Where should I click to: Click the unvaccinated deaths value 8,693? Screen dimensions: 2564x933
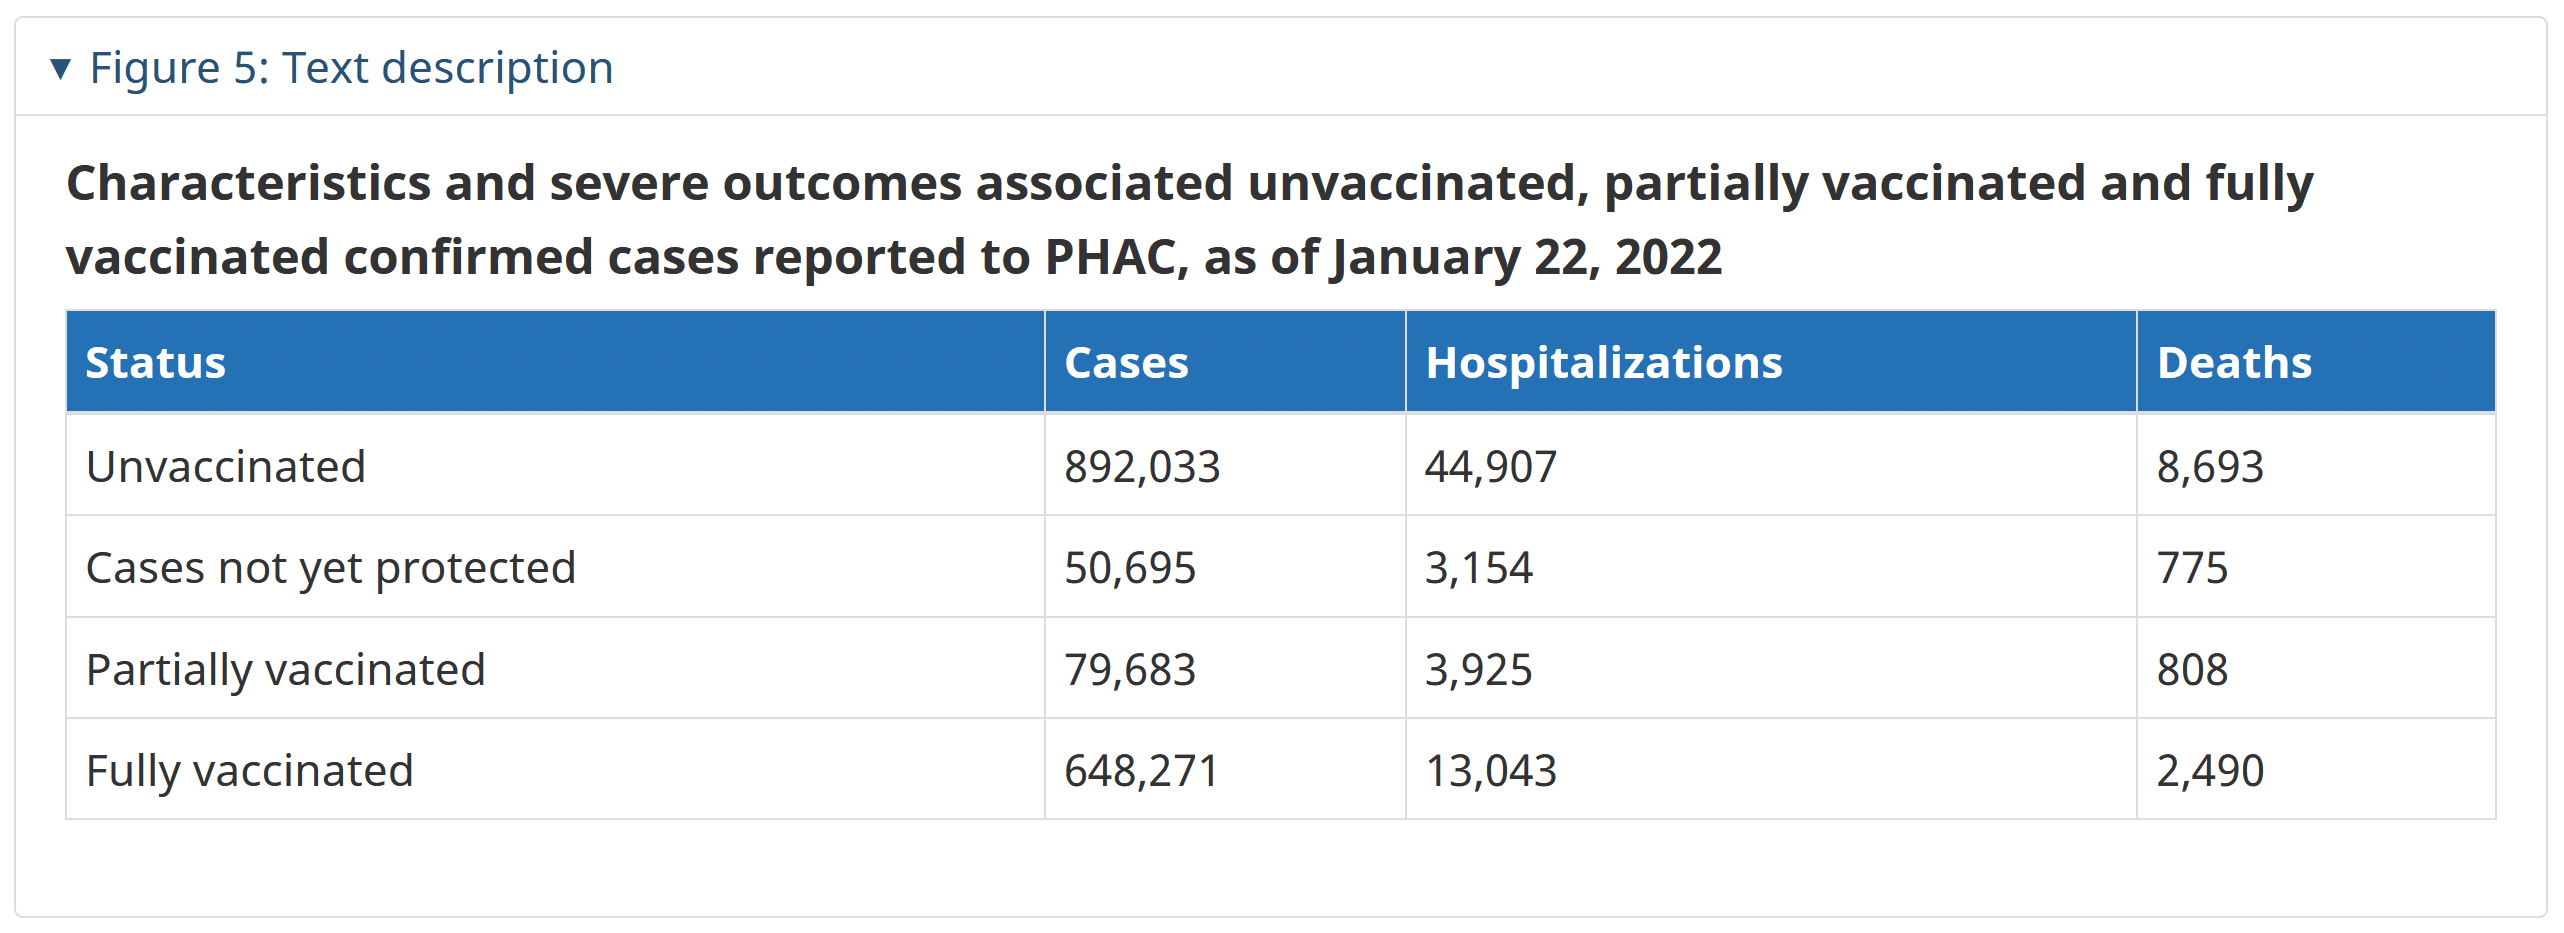tap(2210, 467)
